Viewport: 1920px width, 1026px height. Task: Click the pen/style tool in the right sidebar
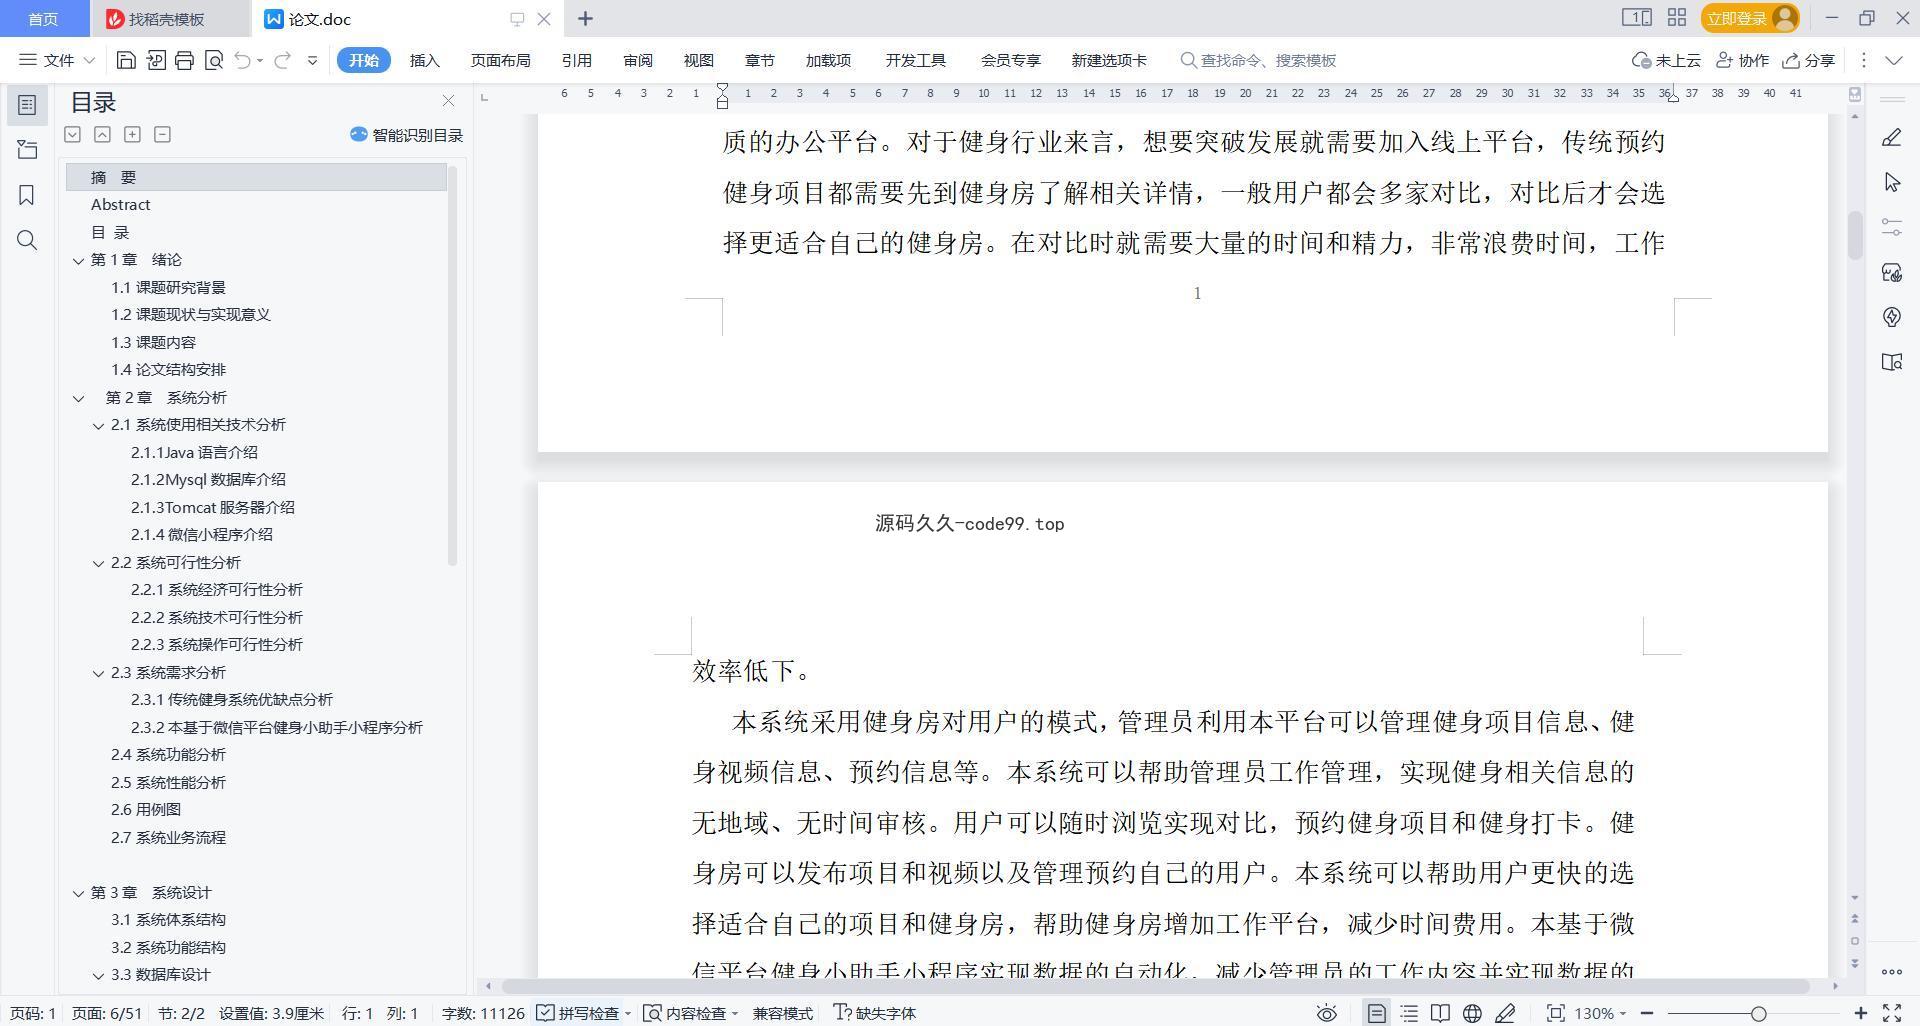point(1891,137)
